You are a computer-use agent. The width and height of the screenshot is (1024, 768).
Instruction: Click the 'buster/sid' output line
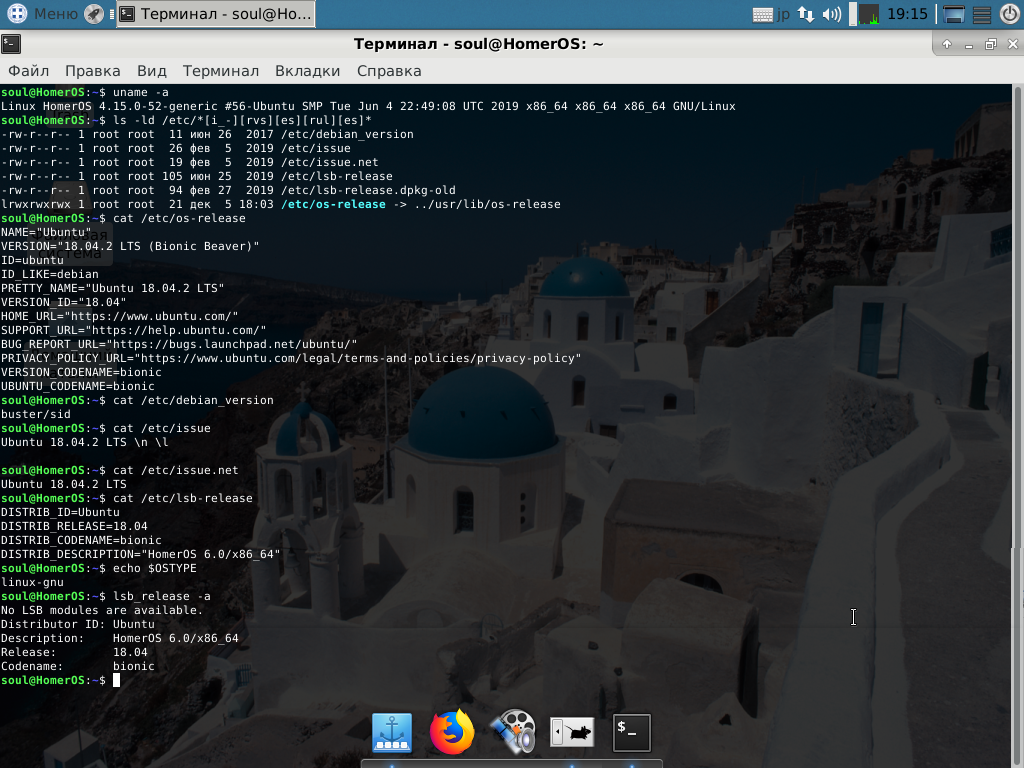pos(35,414)
